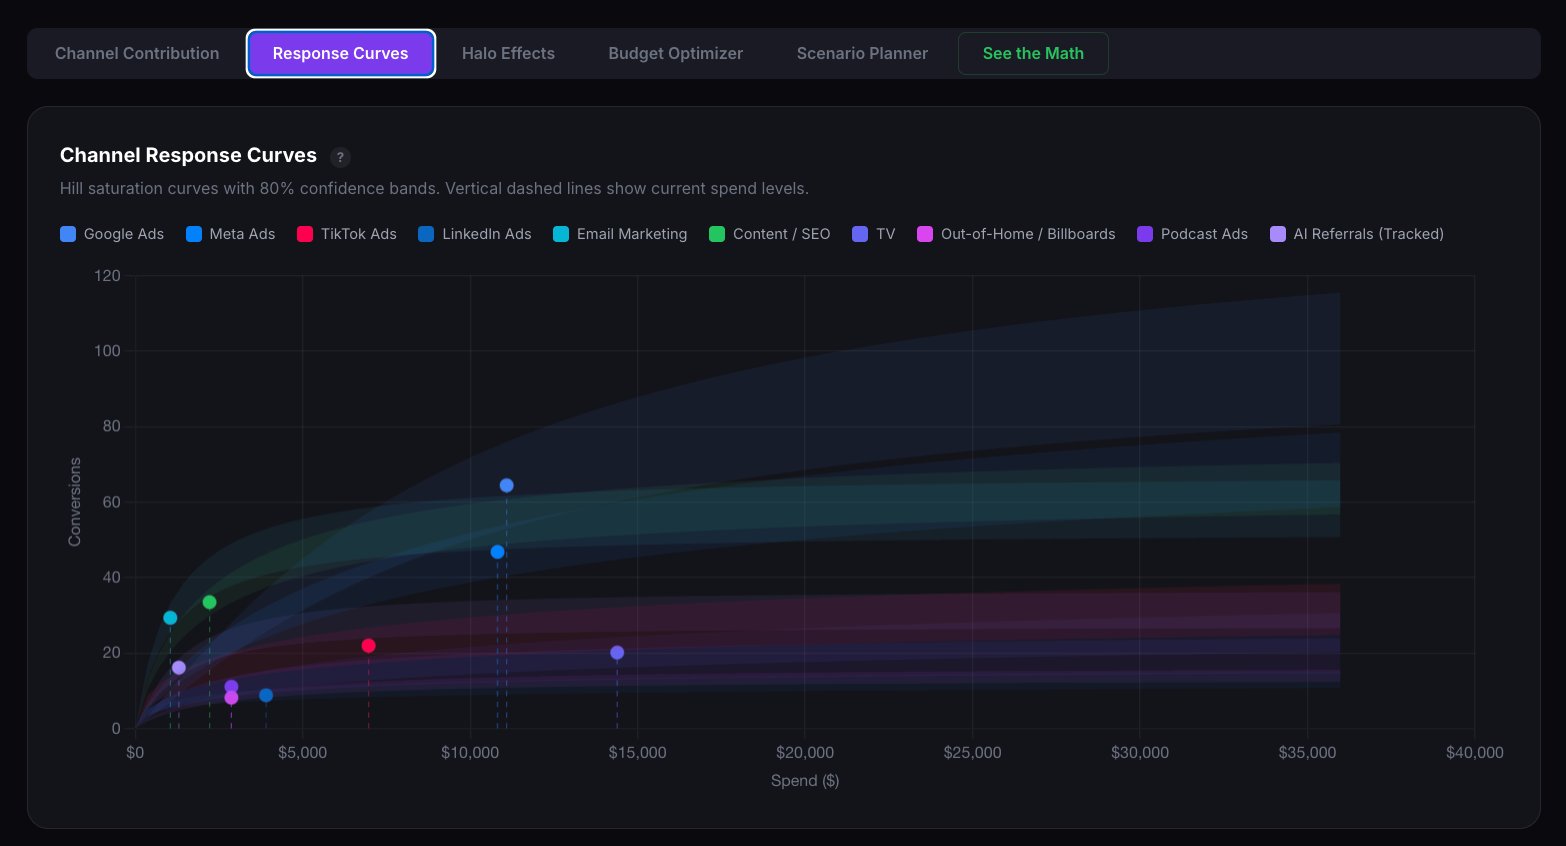
Task: Click the lavender AI Referrals data point
Action: (179, 668)
